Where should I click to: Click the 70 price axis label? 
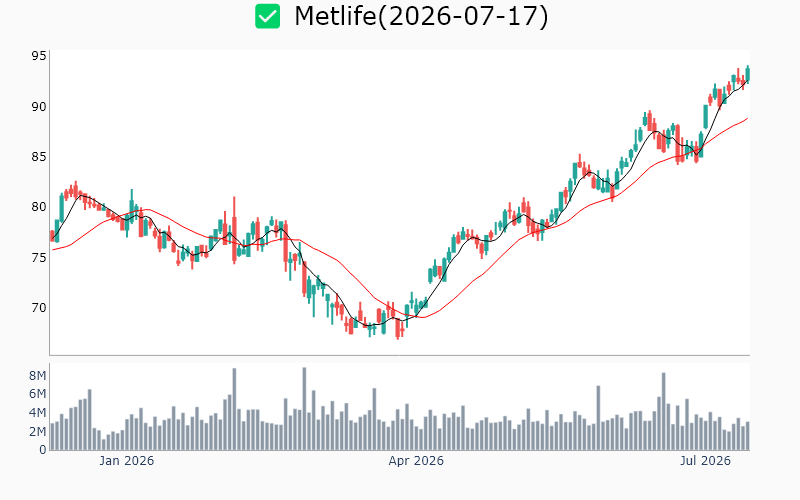pyautogui.click(x=39, y=307)
